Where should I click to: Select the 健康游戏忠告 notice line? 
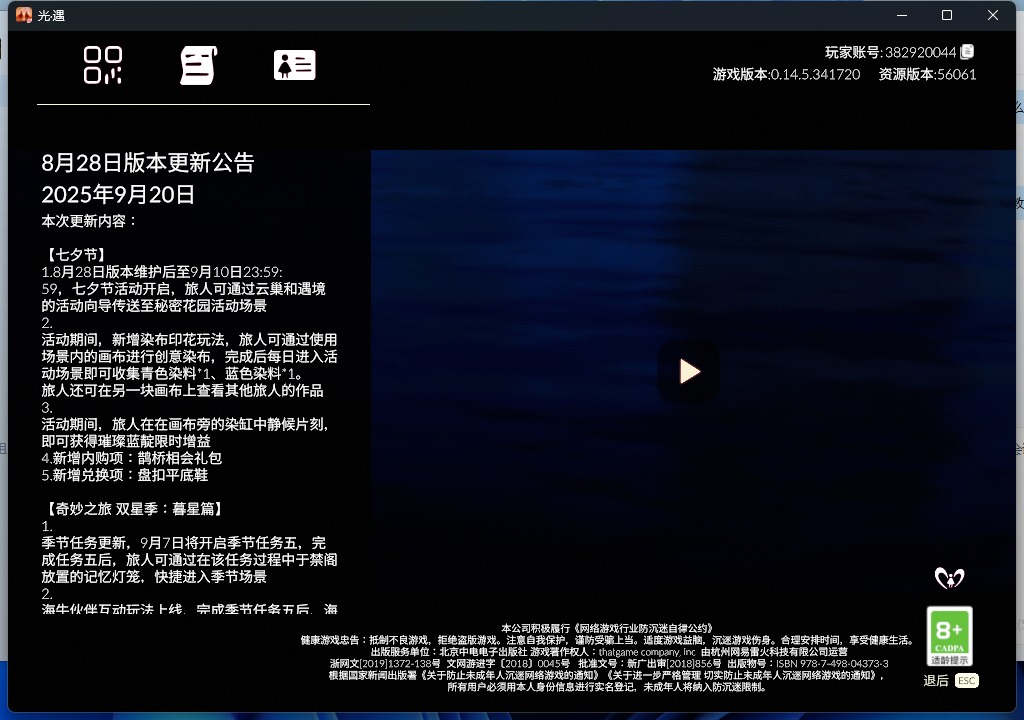point(607,640)
